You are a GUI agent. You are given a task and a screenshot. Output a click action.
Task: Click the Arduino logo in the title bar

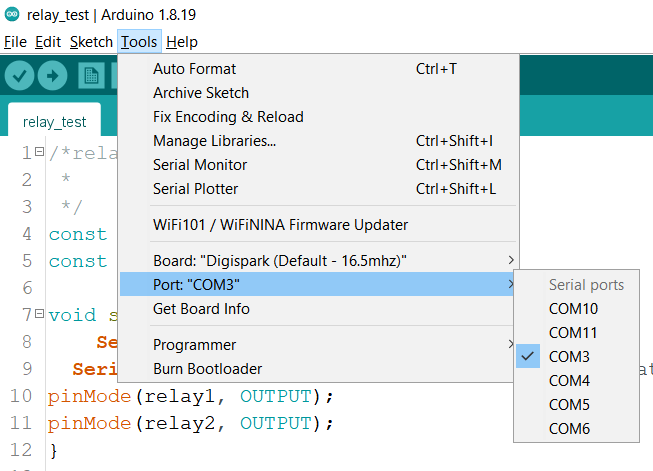[10, 14]
